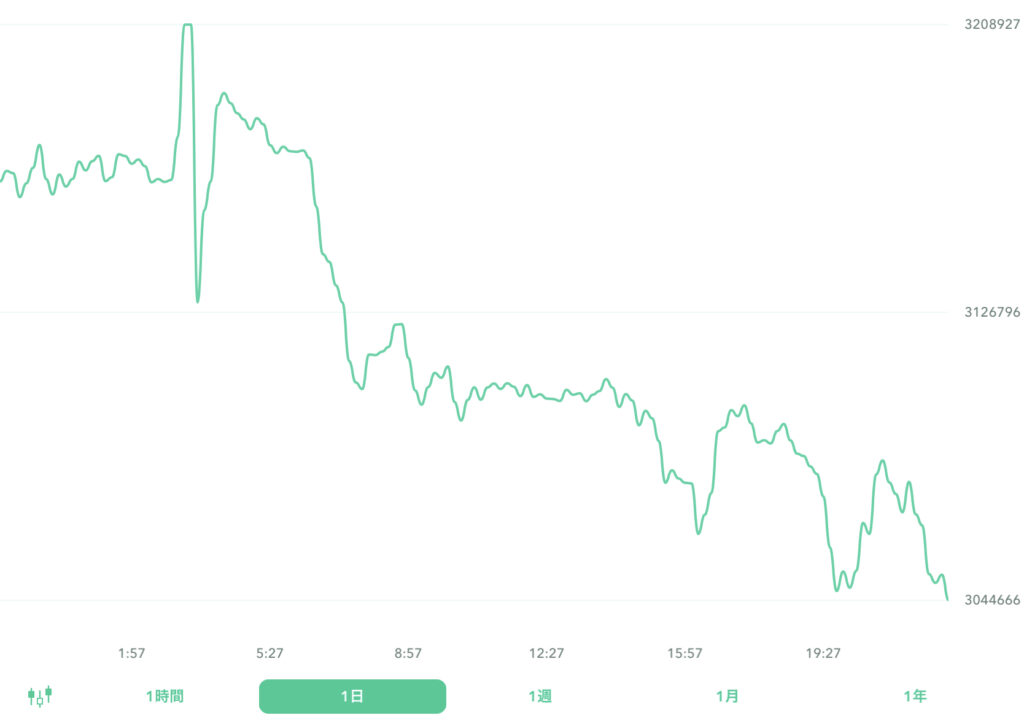Switch to the 1時間 chart view
Image resolution: width=1024 pixels, height=726 pixels.
pos(162,695)
